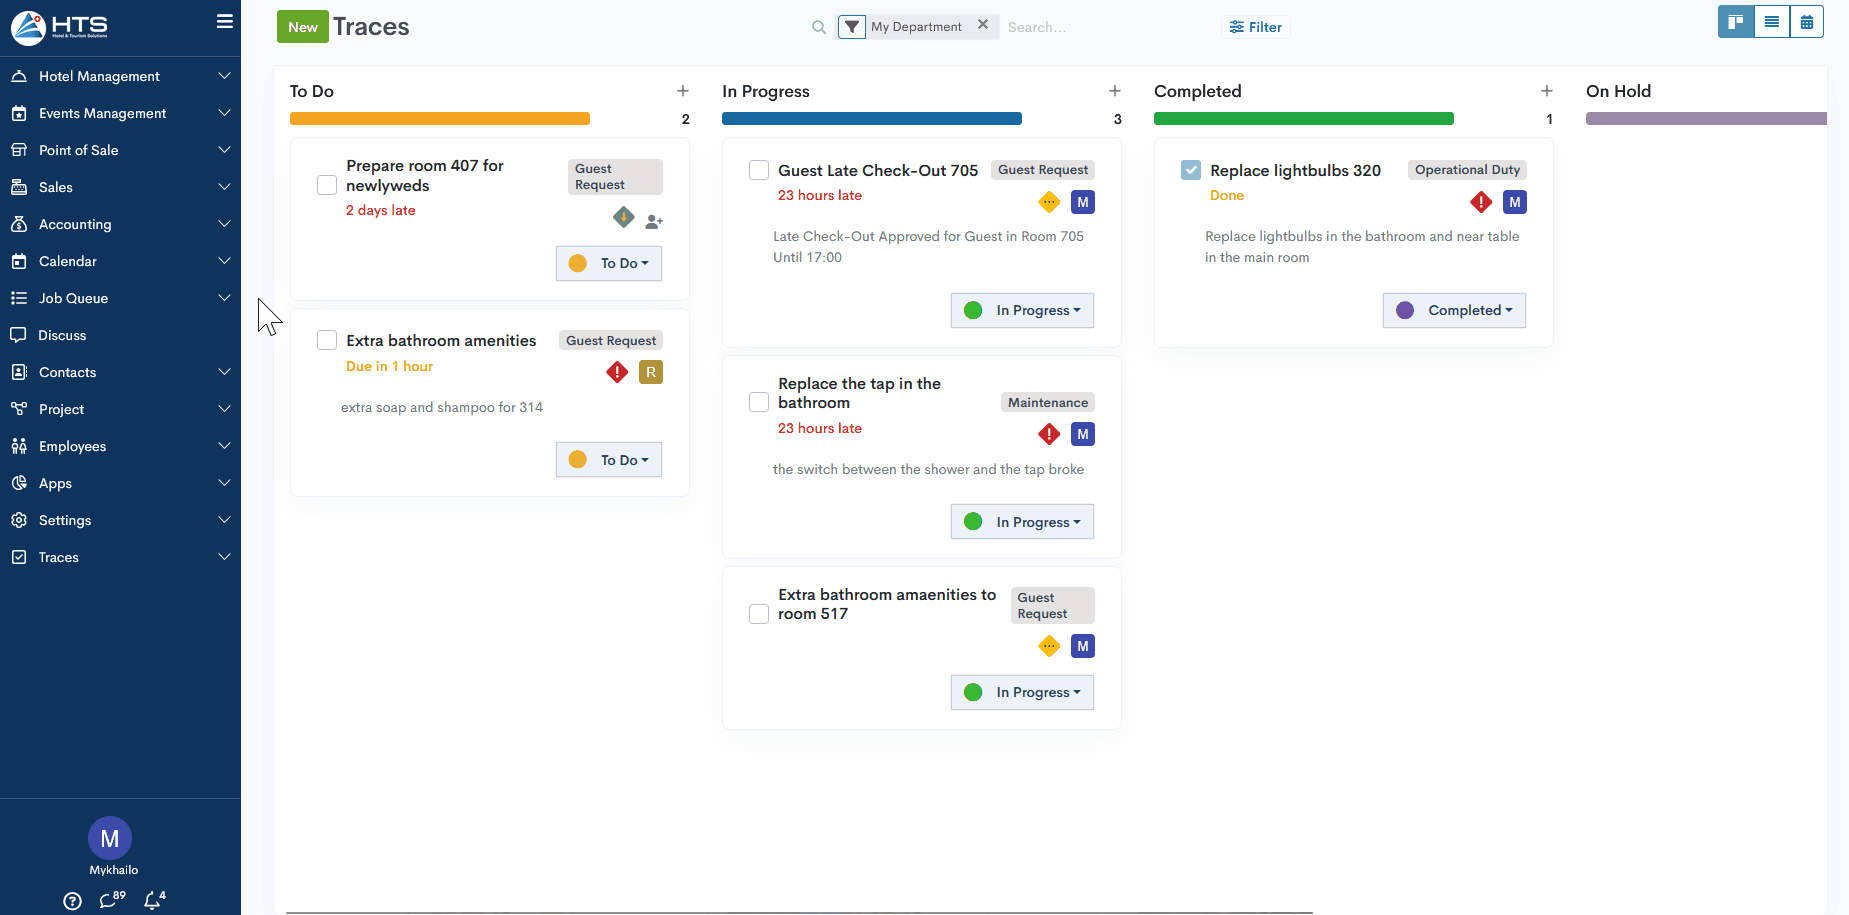Add a card to the To Do column
The image size is (1849, 915).
click(683, 91)
